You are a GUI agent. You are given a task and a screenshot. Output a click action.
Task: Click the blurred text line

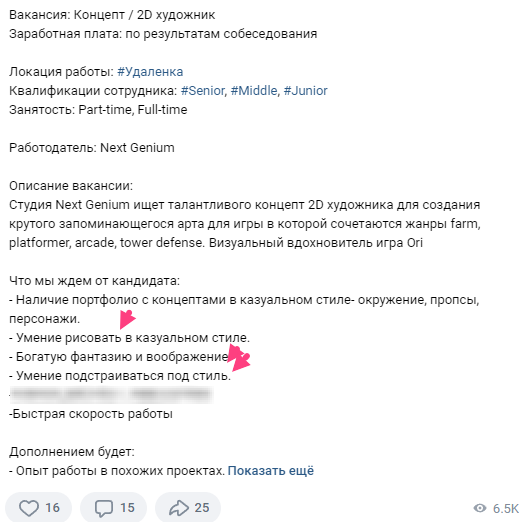[x=111, y=394]
